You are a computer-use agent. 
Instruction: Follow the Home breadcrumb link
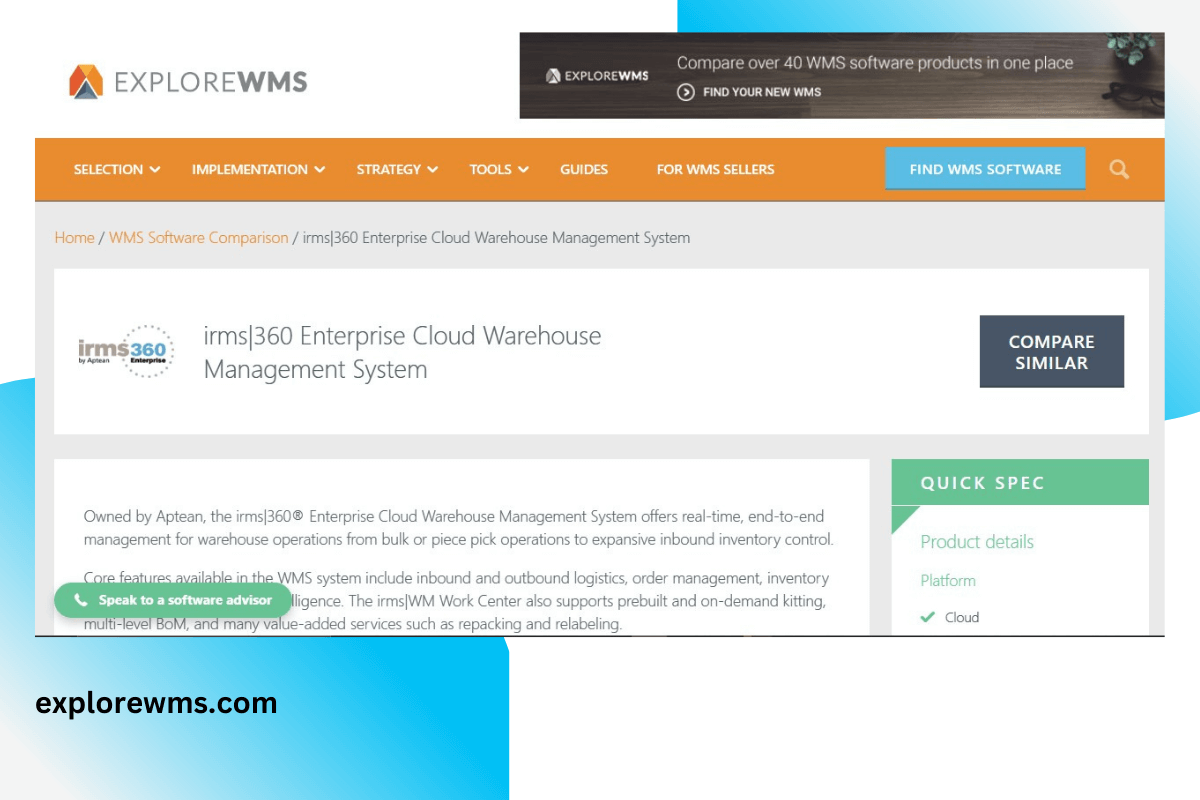[74, 238]
